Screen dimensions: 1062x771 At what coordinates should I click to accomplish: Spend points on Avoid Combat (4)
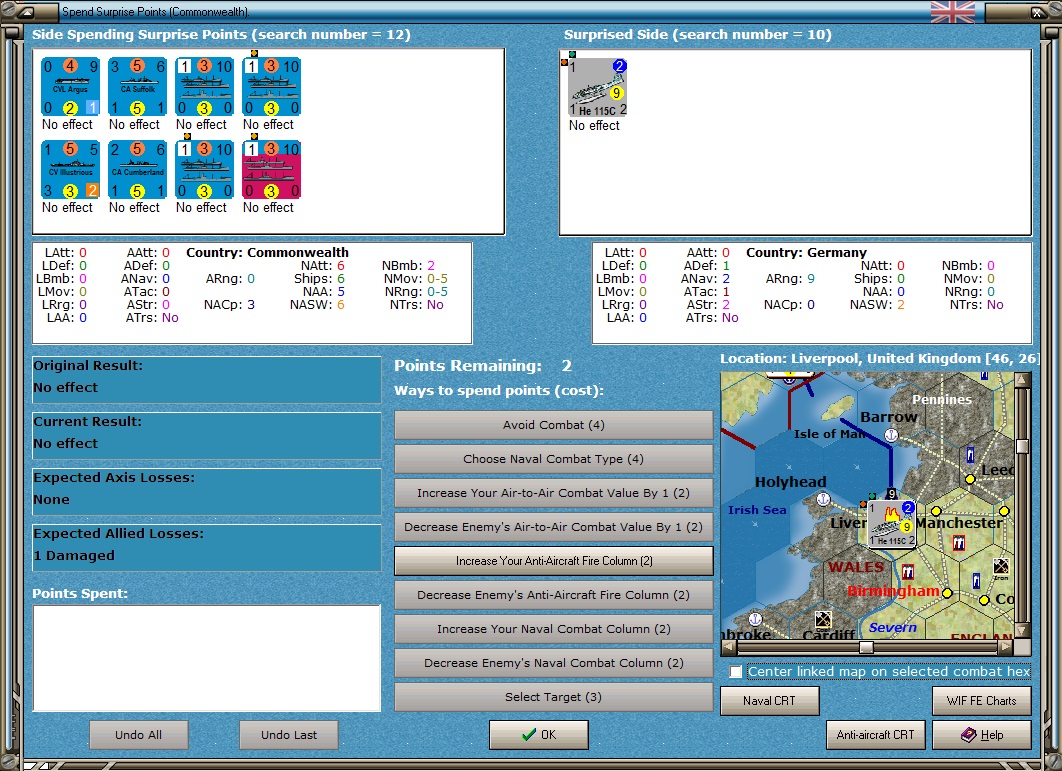553,425
